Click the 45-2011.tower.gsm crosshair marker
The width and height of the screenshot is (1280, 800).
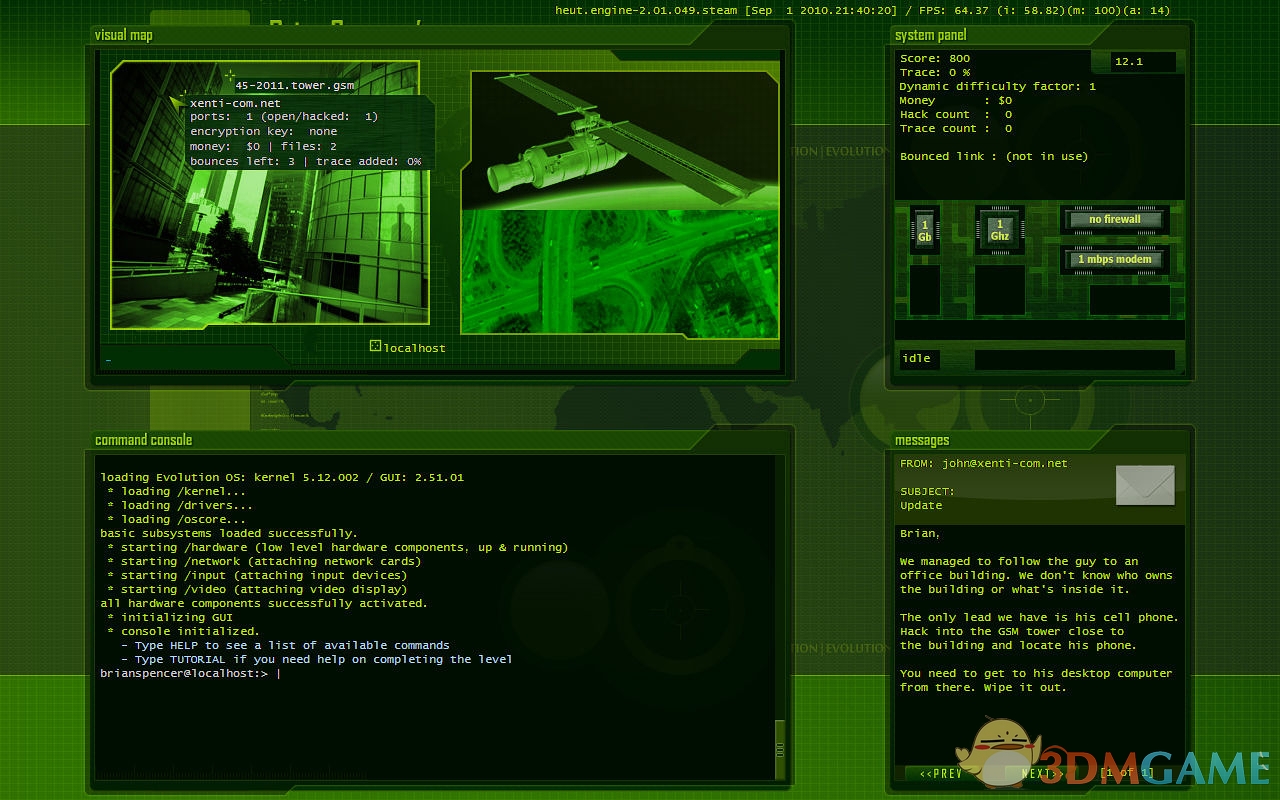(230, 76)
